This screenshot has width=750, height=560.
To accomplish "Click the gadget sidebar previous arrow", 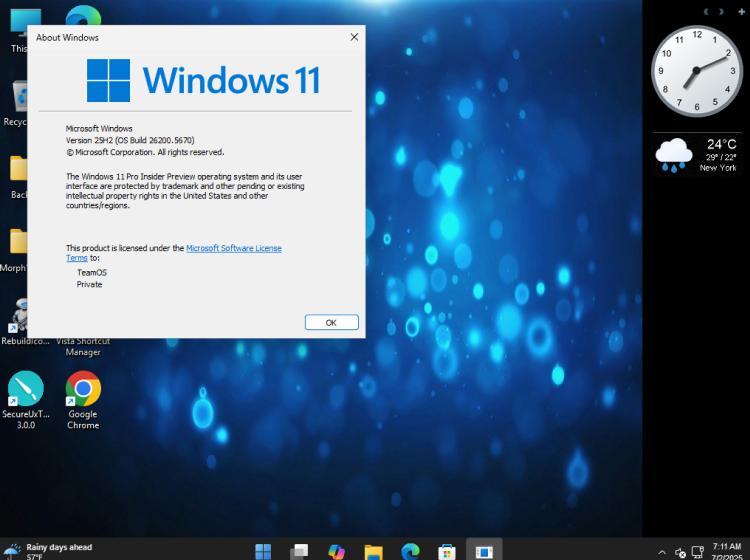I will (706, 11).
